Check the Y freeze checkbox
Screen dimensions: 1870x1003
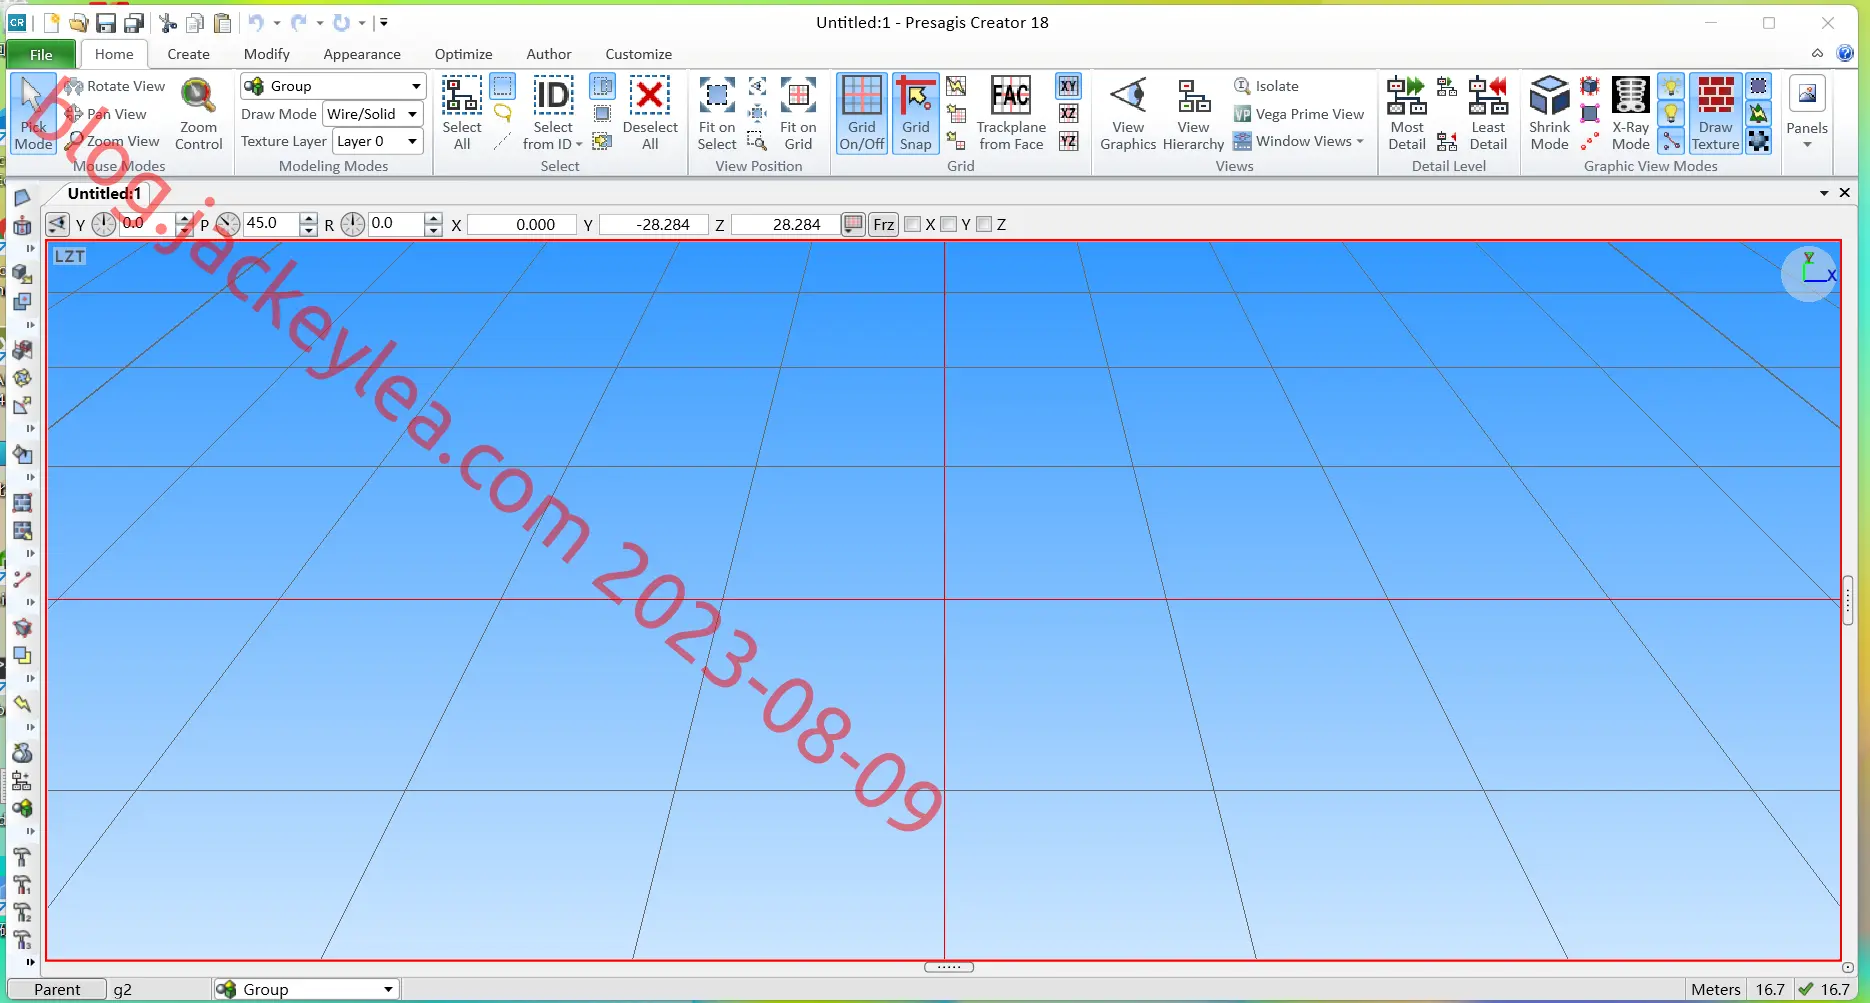[x=948, y=224]
